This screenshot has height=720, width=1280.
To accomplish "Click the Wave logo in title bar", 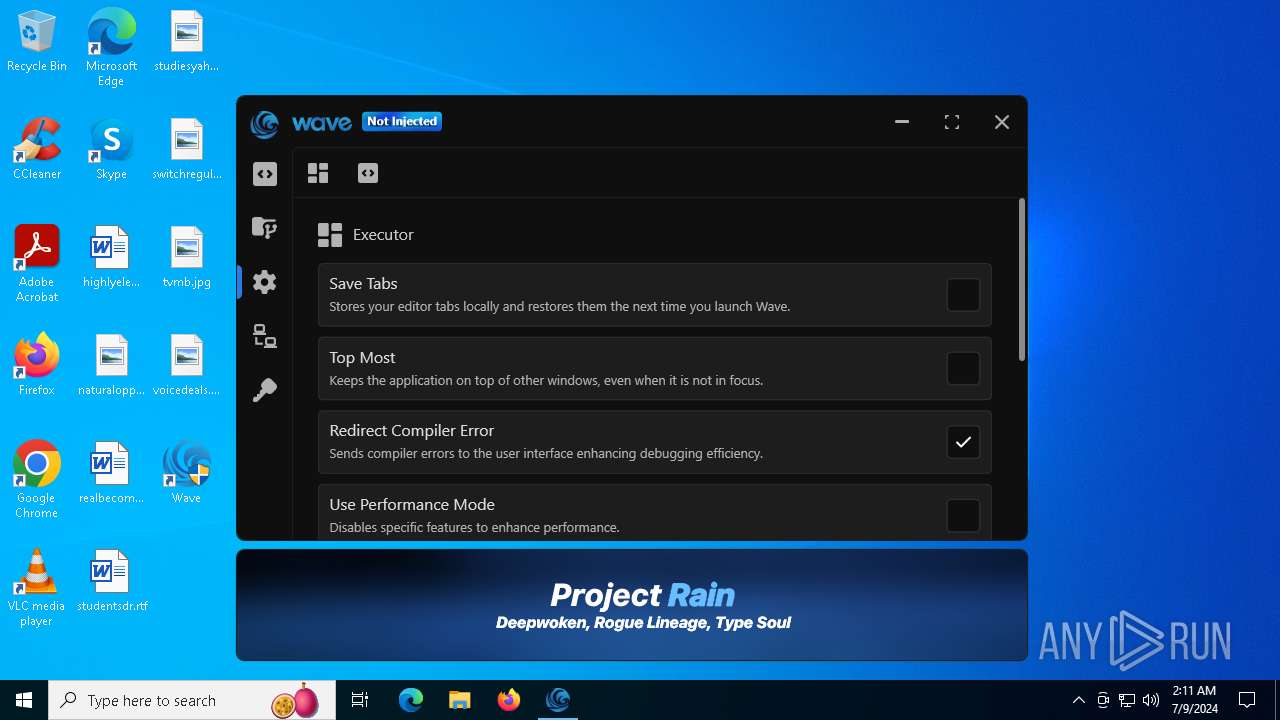I will point(265,122).
